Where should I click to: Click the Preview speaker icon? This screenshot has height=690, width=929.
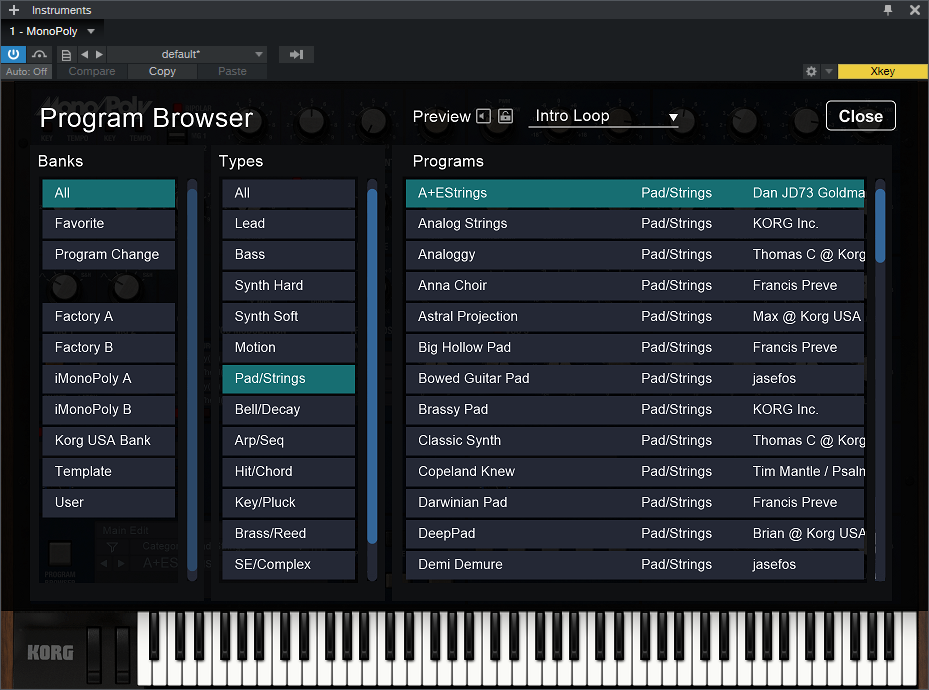484,116
